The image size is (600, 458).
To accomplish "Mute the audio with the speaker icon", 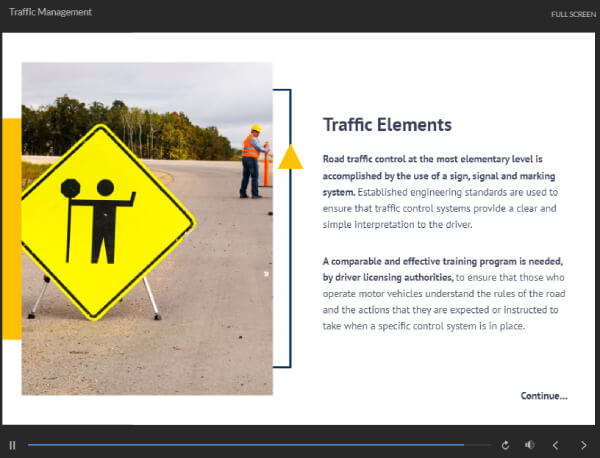I will (530, 445).
